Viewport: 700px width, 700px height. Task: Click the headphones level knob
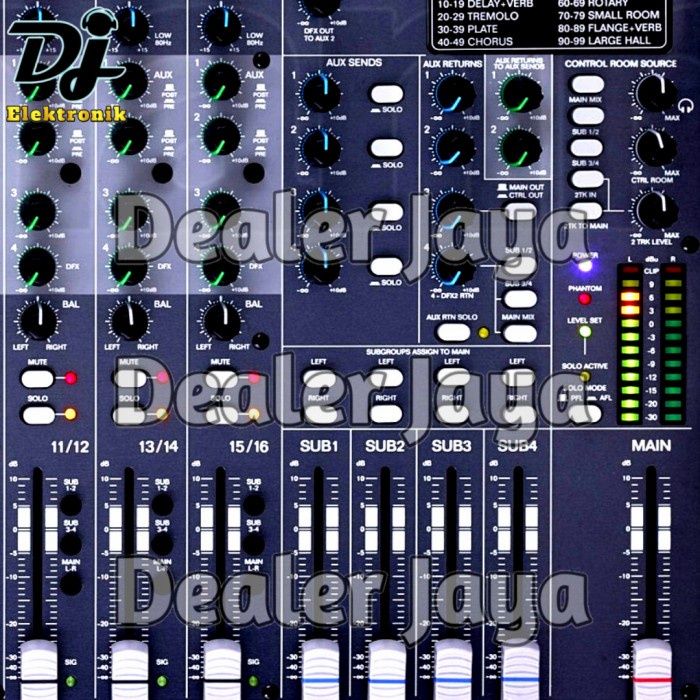(x=651, y=94)
